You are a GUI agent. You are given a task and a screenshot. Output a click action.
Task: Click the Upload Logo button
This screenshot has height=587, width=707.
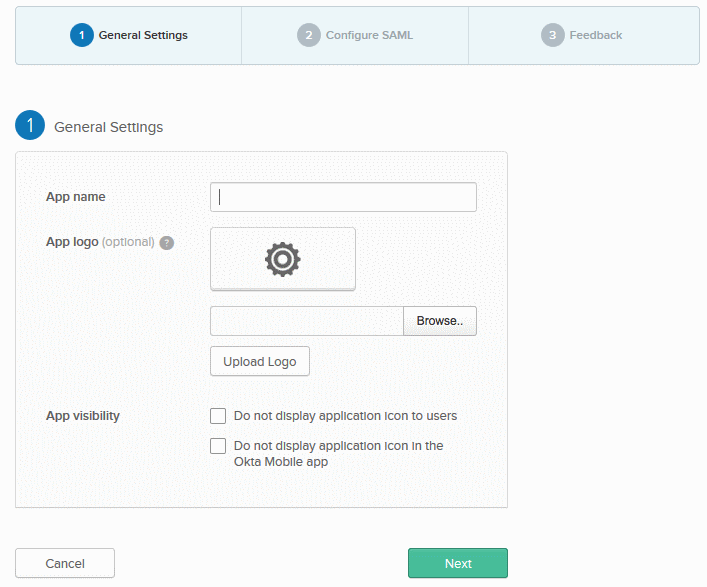260,361
